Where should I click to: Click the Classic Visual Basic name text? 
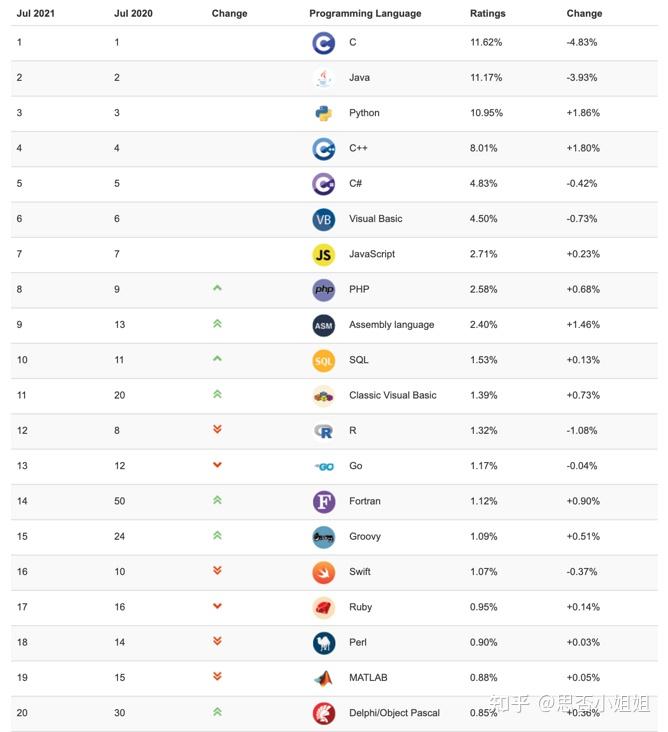(392, 395)
